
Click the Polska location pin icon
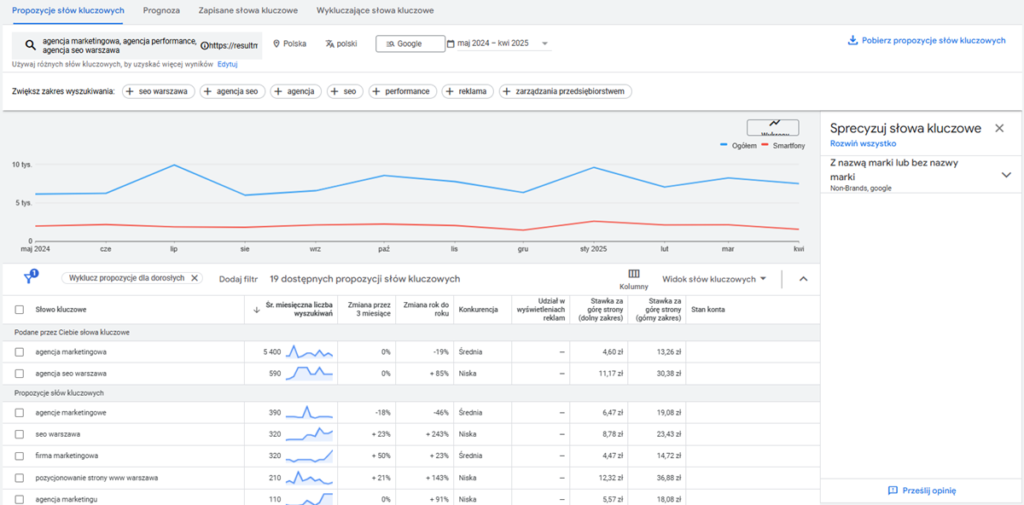(276, 44)
